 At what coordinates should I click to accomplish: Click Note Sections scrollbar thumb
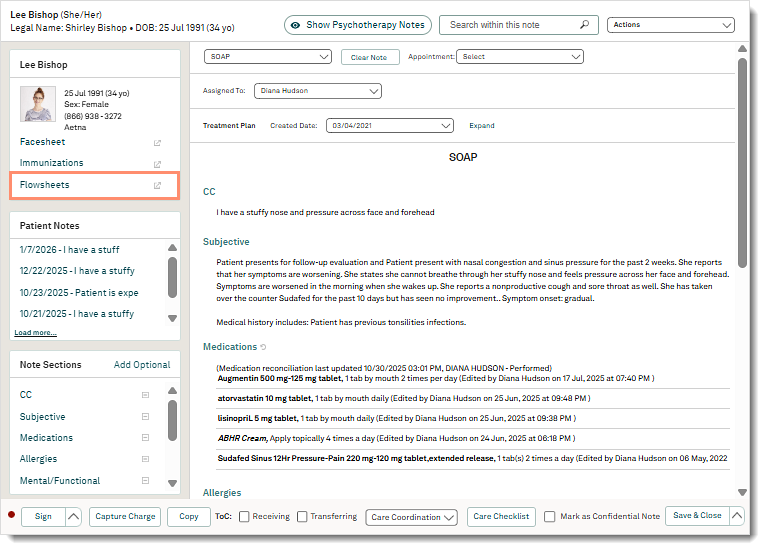[172, 420]
